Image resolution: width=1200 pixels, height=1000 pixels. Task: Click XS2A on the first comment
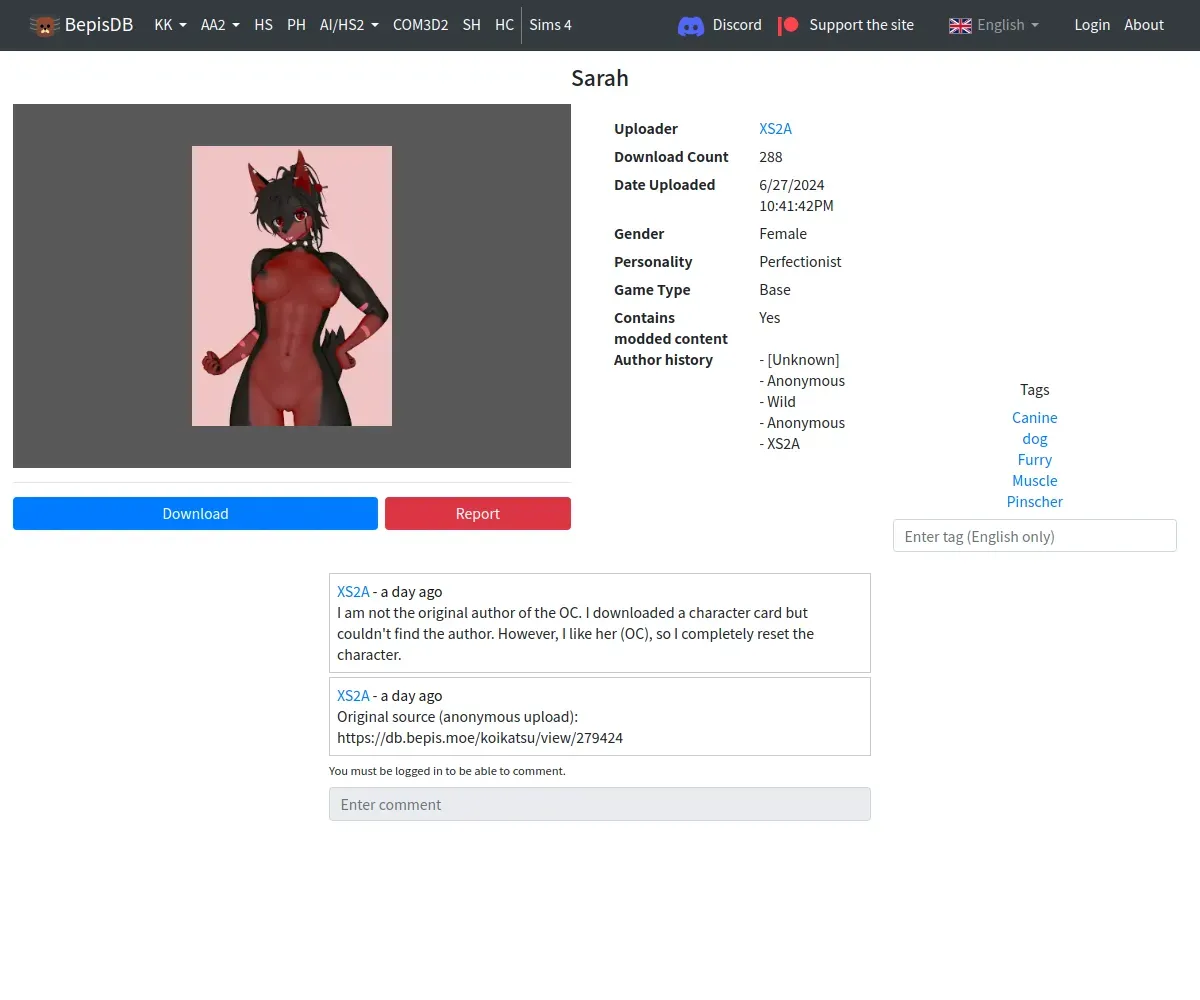click(x=353, y=591)
